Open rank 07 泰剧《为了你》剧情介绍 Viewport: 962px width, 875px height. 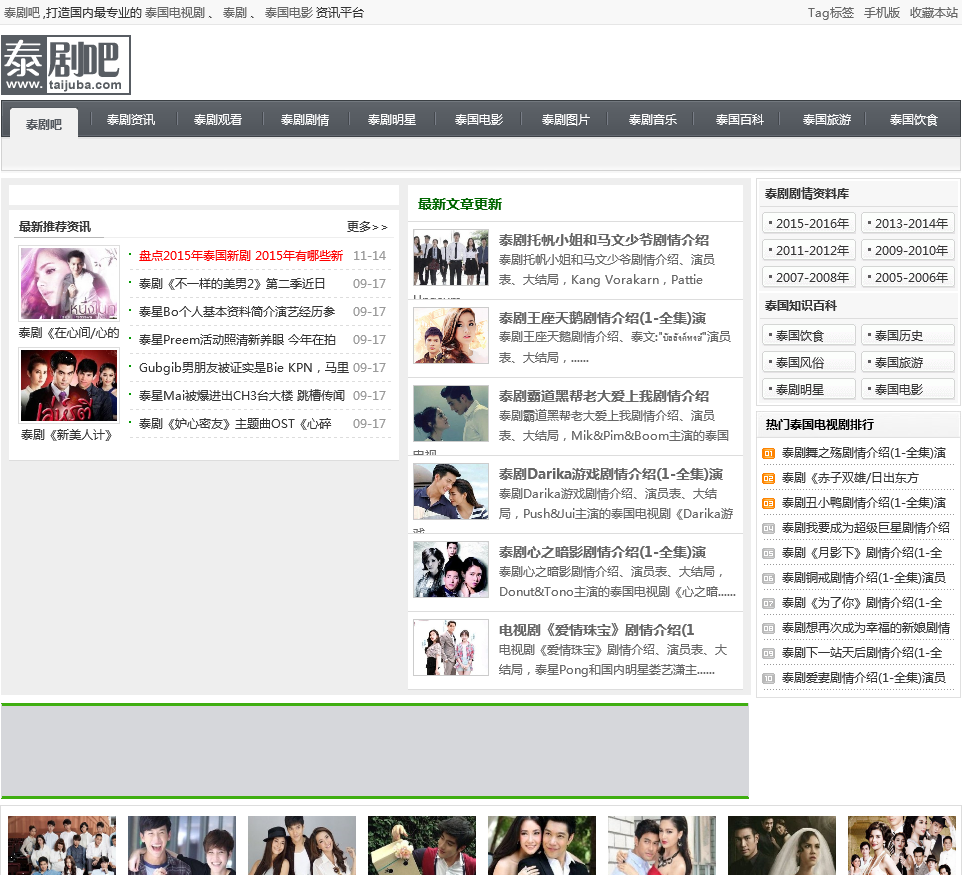862,603
